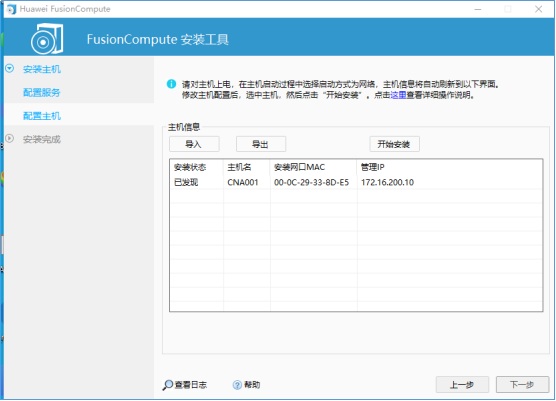Select the 配置主机 step

pos(42,116)
